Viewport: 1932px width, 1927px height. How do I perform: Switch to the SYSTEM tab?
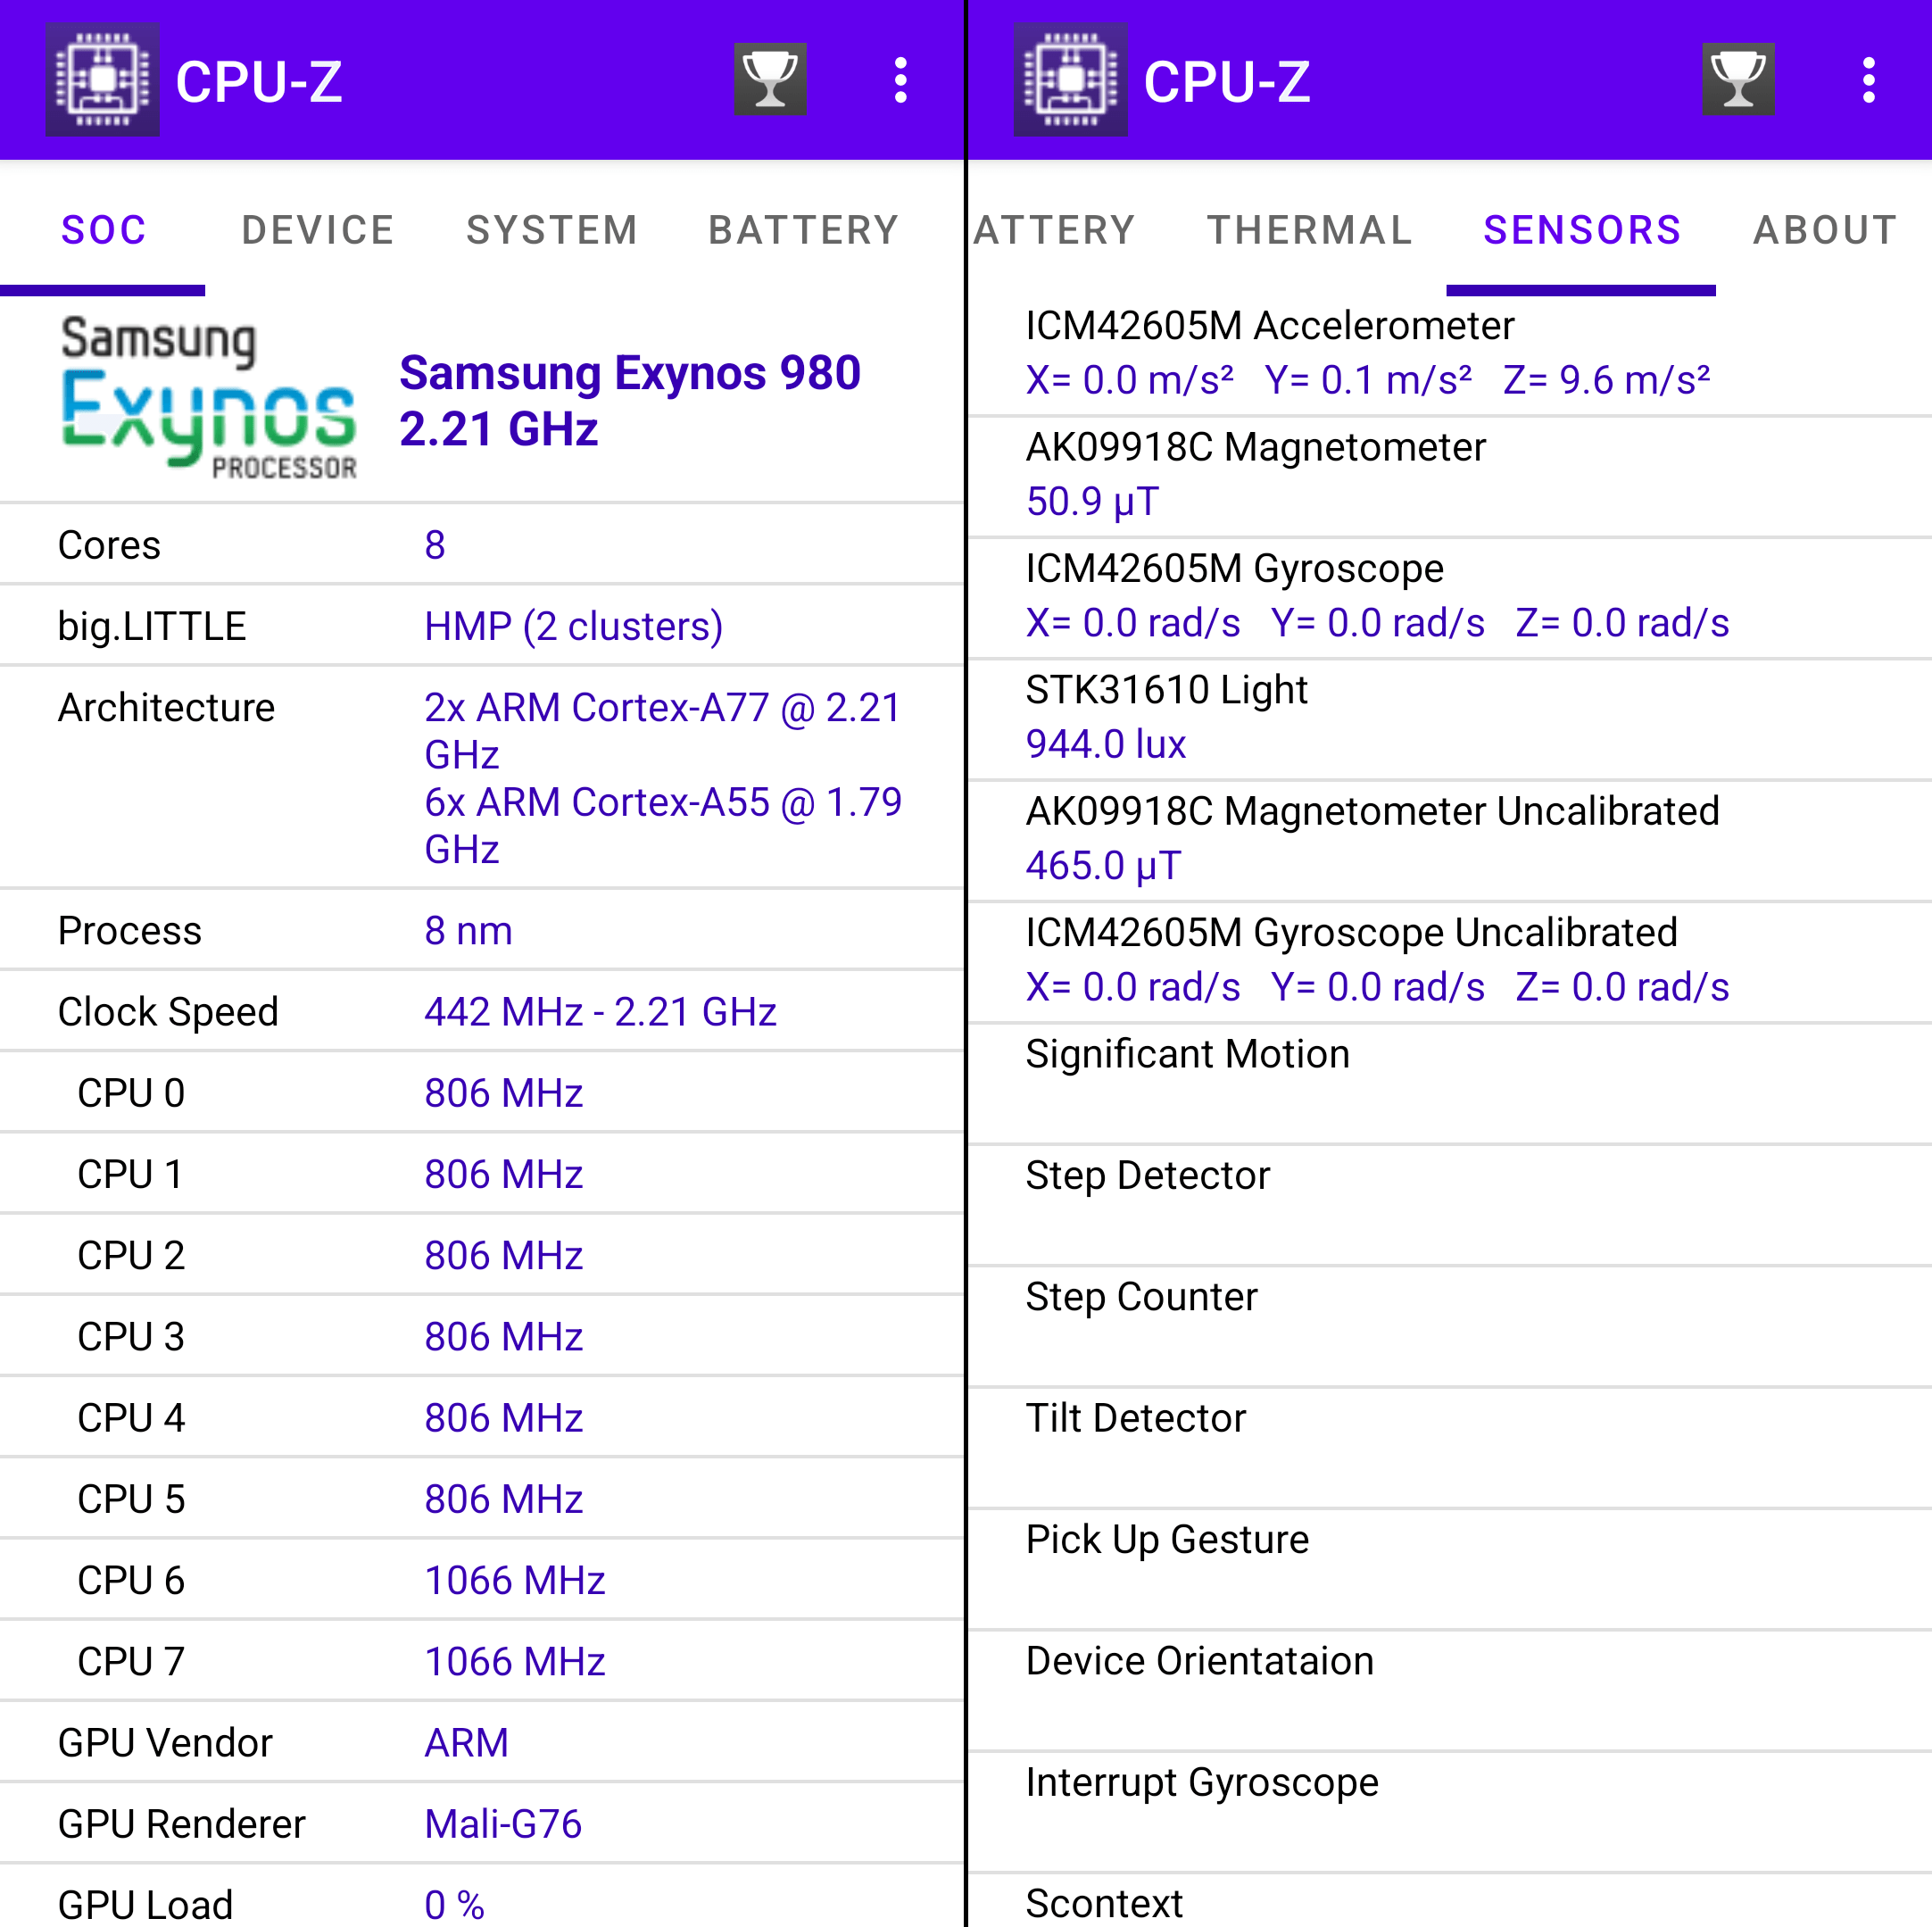tap(552, 230)
